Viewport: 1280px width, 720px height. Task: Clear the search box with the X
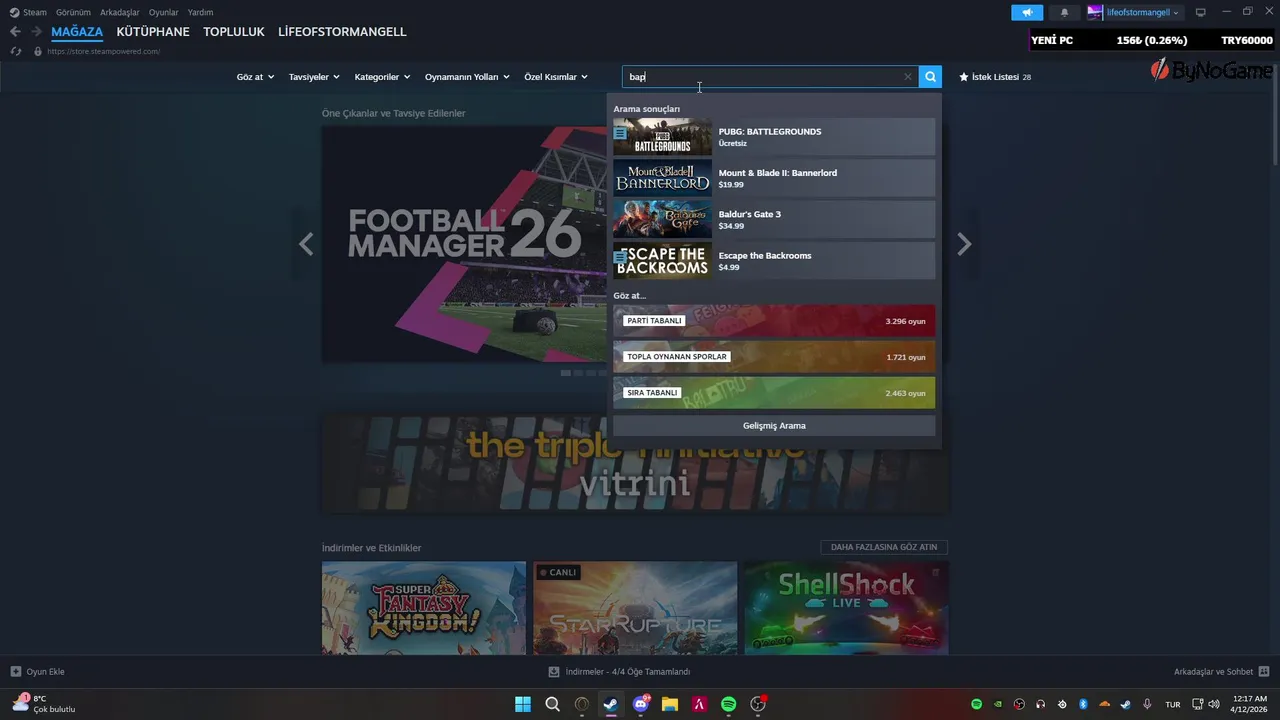pos(908,77)
